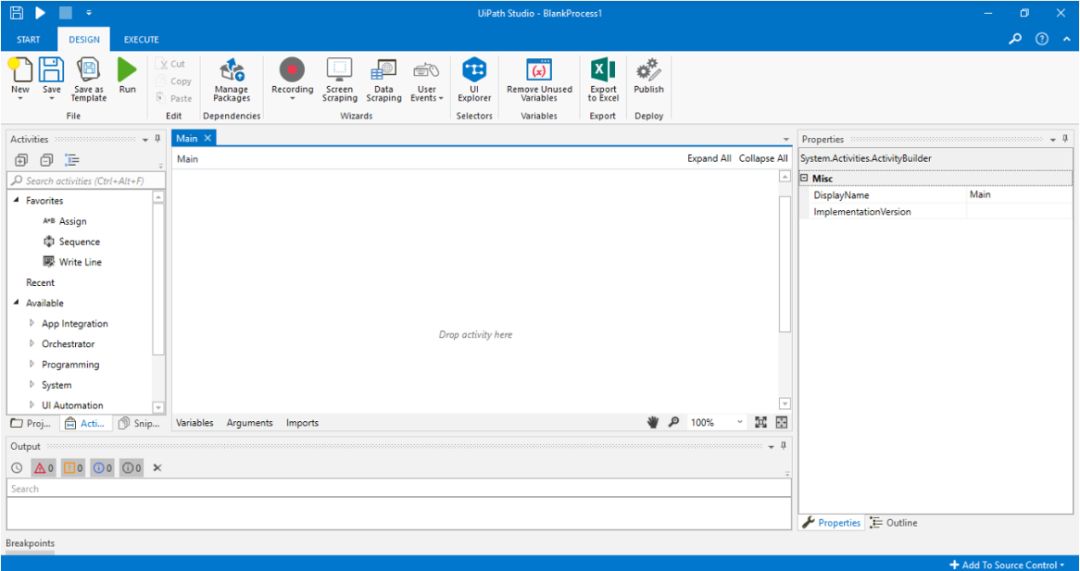
Task: Click the New file icon
Action: pos(20,70)
